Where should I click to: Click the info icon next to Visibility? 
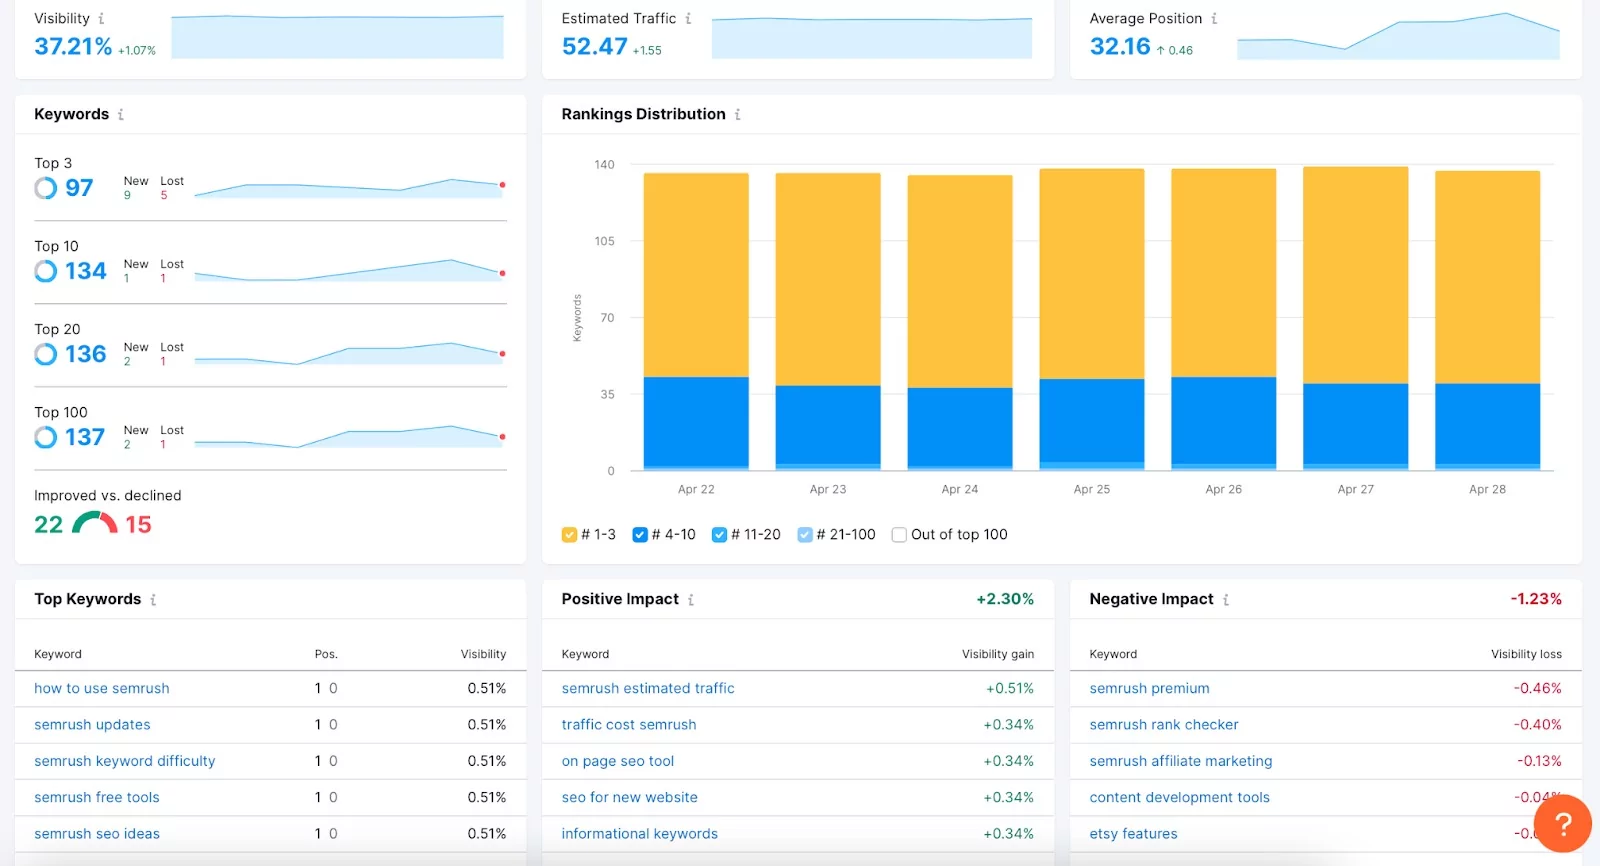coord(101,19)
